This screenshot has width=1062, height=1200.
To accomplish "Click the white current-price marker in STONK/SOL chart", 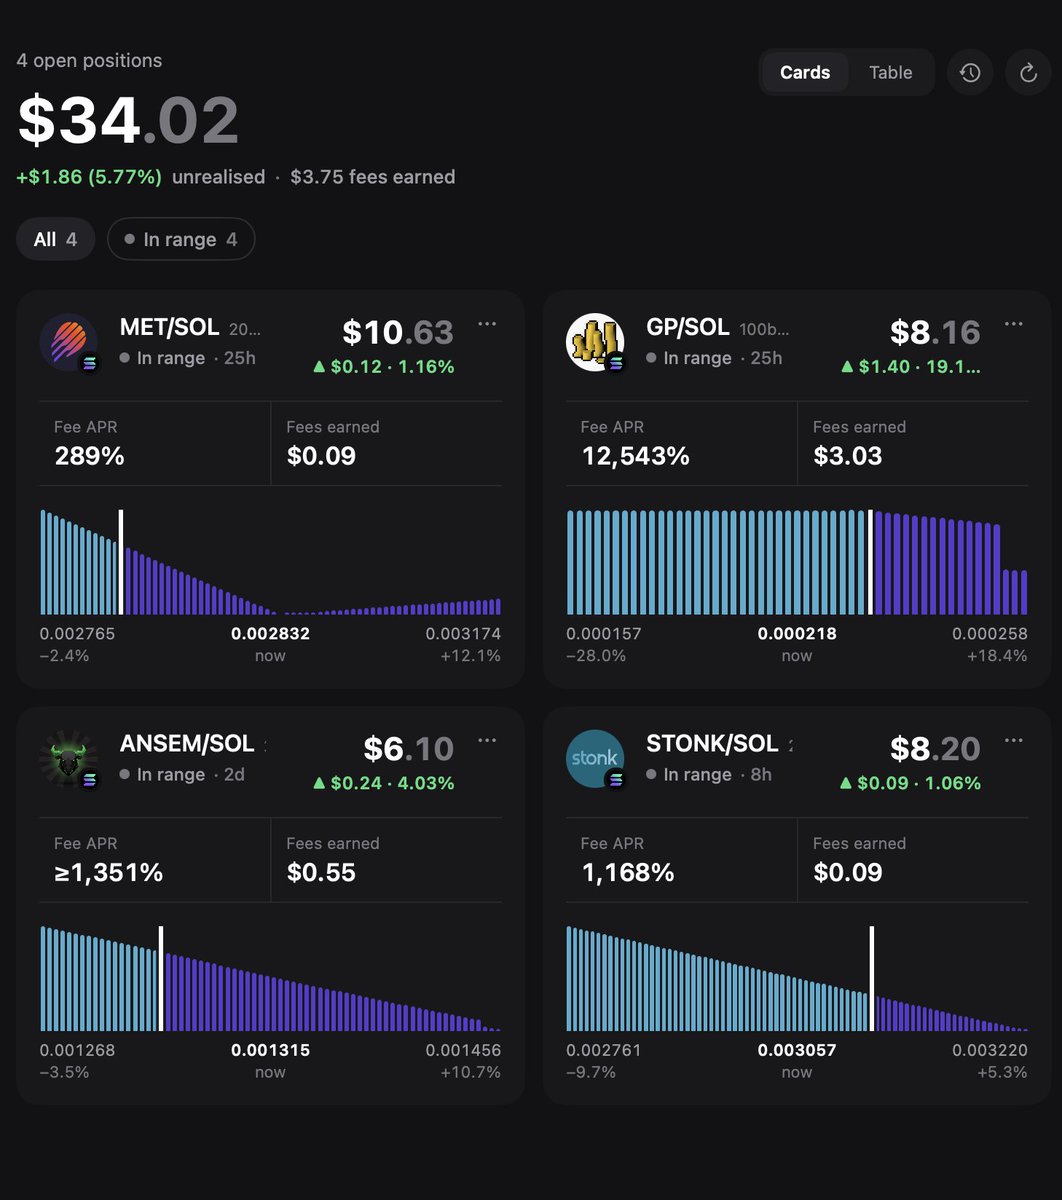I will (x=871, y=978).
